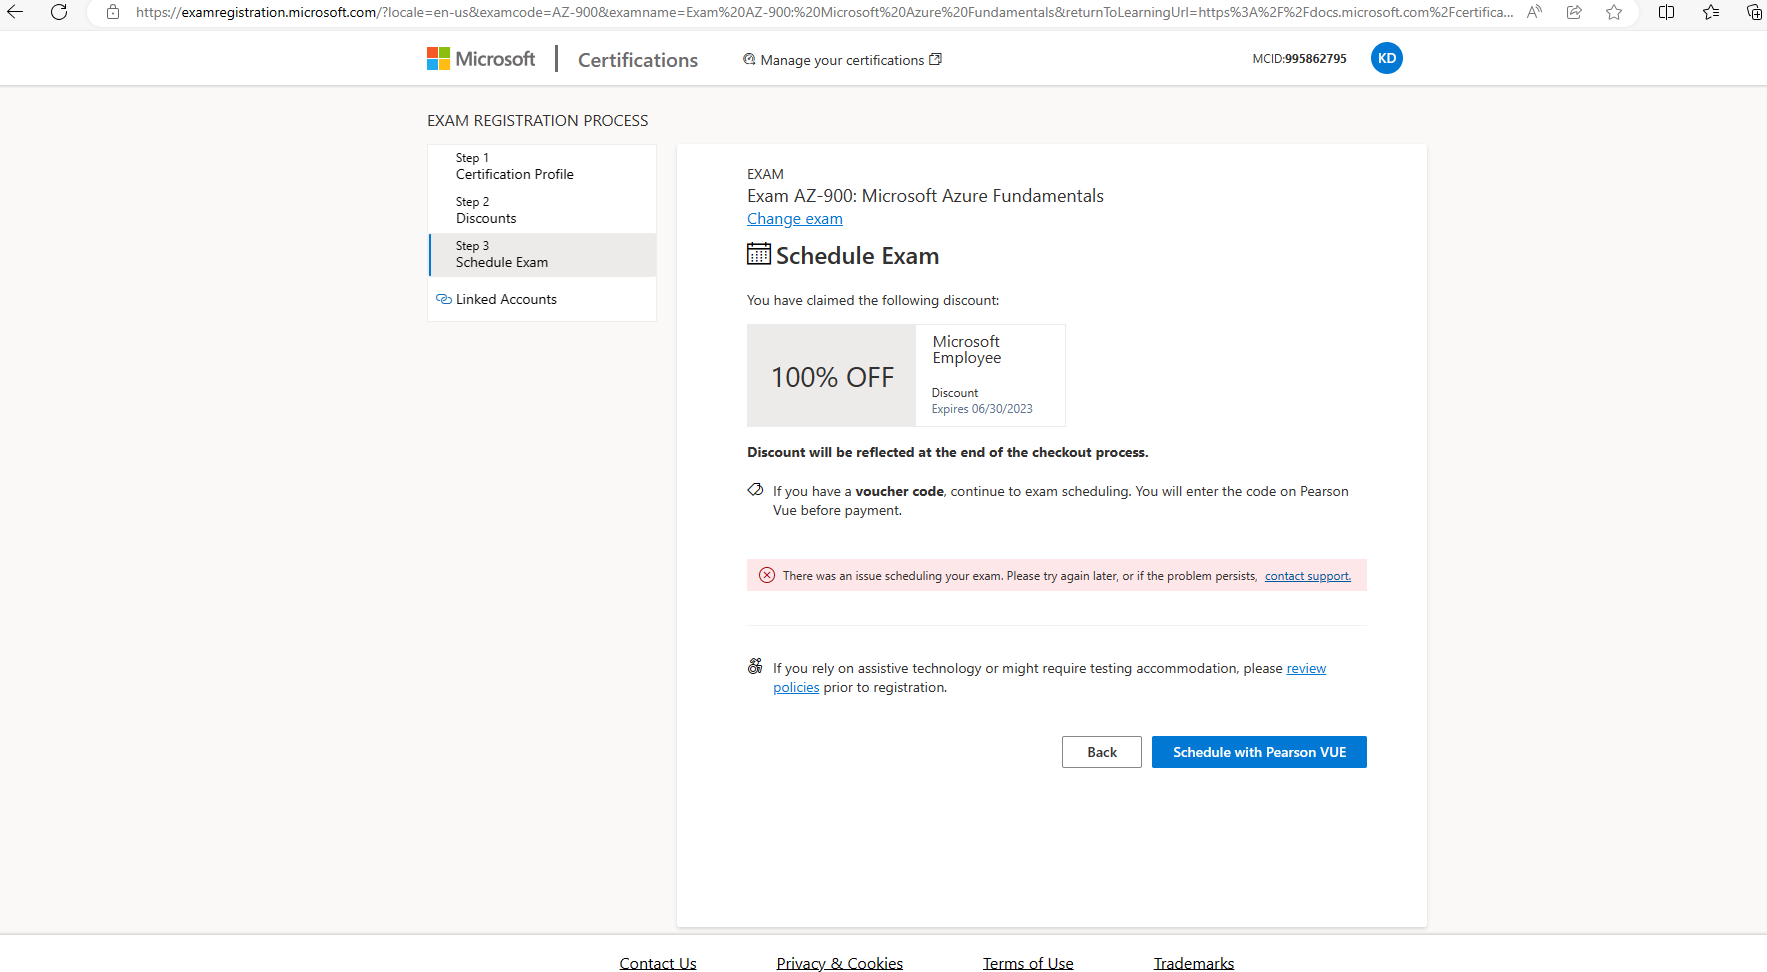Click the red error circle icon

(767, 575)
